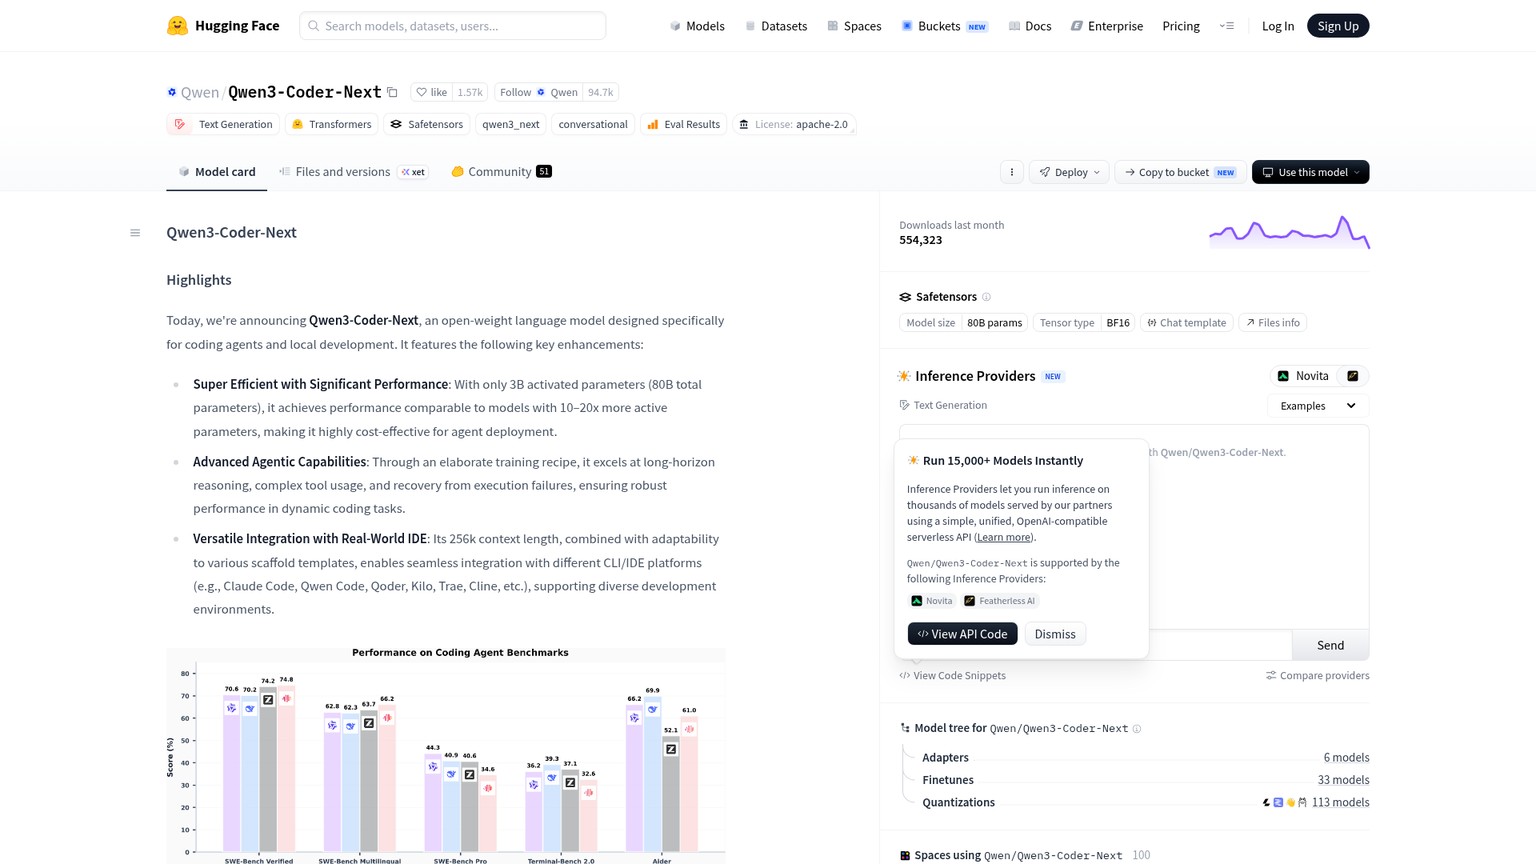
Task: Open the table of contents menu icon
Action: pyautogui.click(x=135, y=233)
